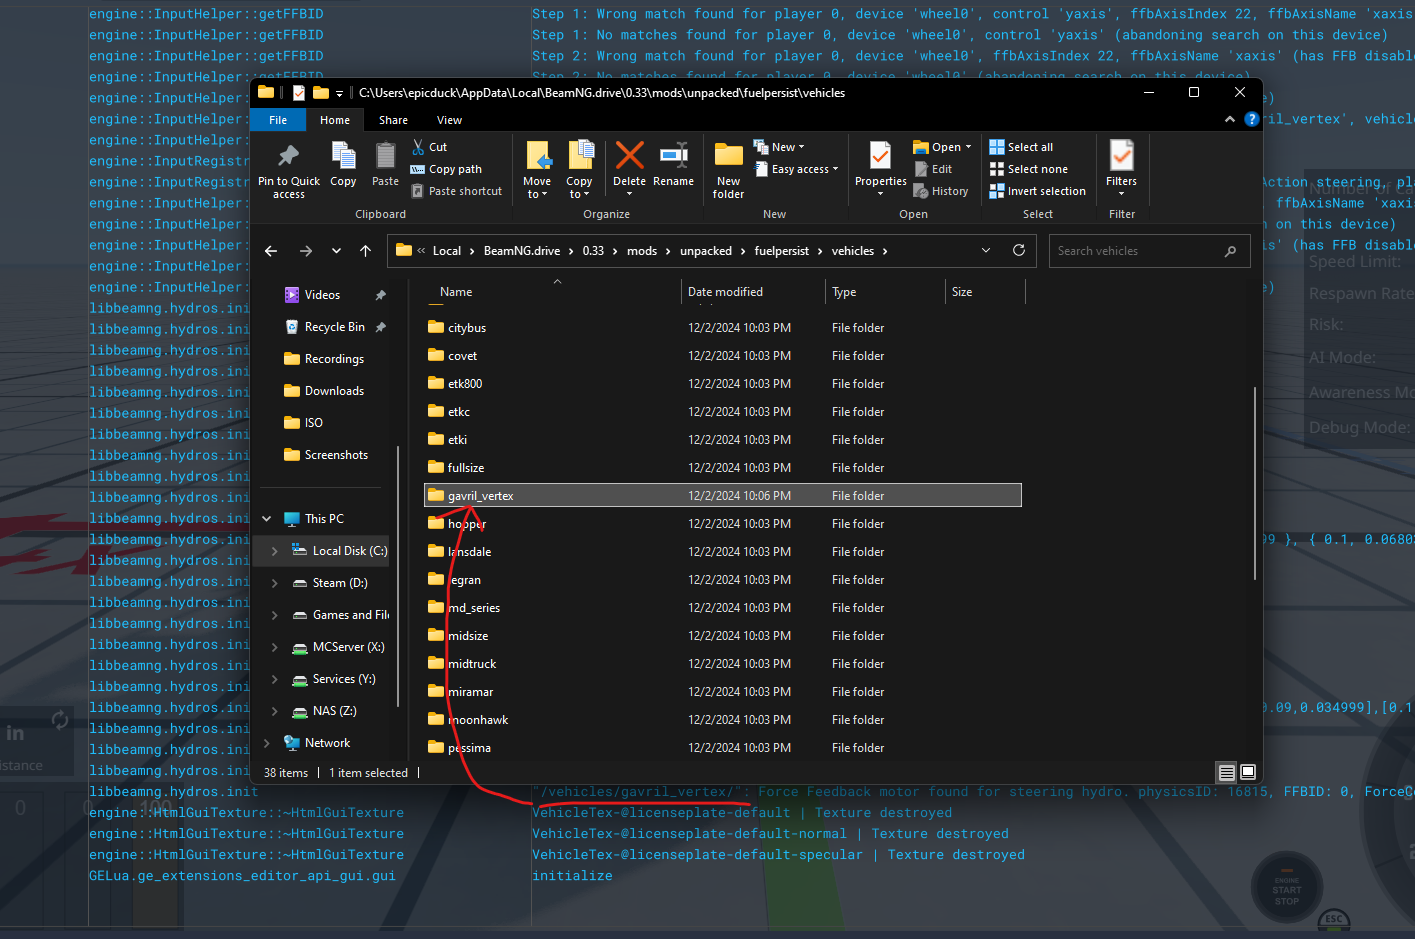Switch to the Share ribbon tab
This screenshot has width=1415, height=939.
(393, 120)
